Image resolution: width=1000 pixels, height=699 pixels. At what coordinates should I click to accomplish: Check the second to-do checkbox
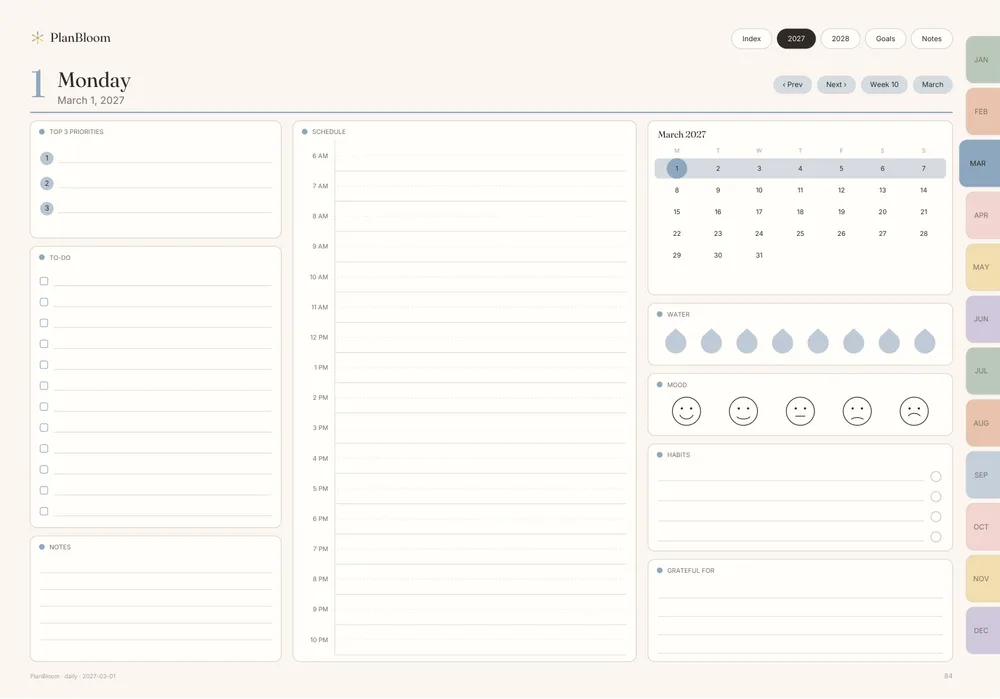pyautogui.click(x=44, y=302)
